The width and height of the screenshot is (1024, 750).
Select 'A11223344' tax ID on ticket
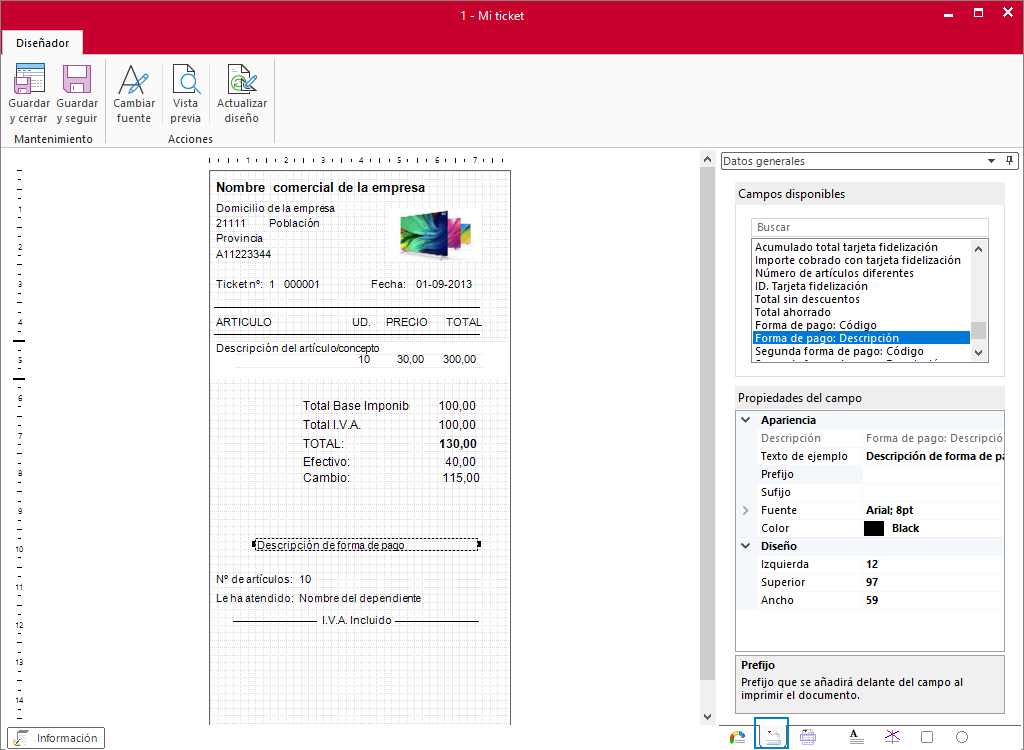[x=244, y=254]
